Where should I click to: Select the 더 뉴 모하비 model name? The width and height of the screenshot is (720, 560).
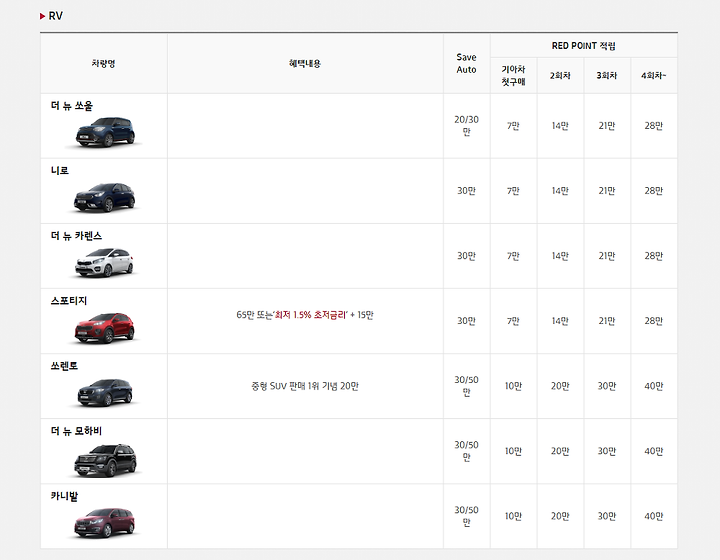pos(76,431)
